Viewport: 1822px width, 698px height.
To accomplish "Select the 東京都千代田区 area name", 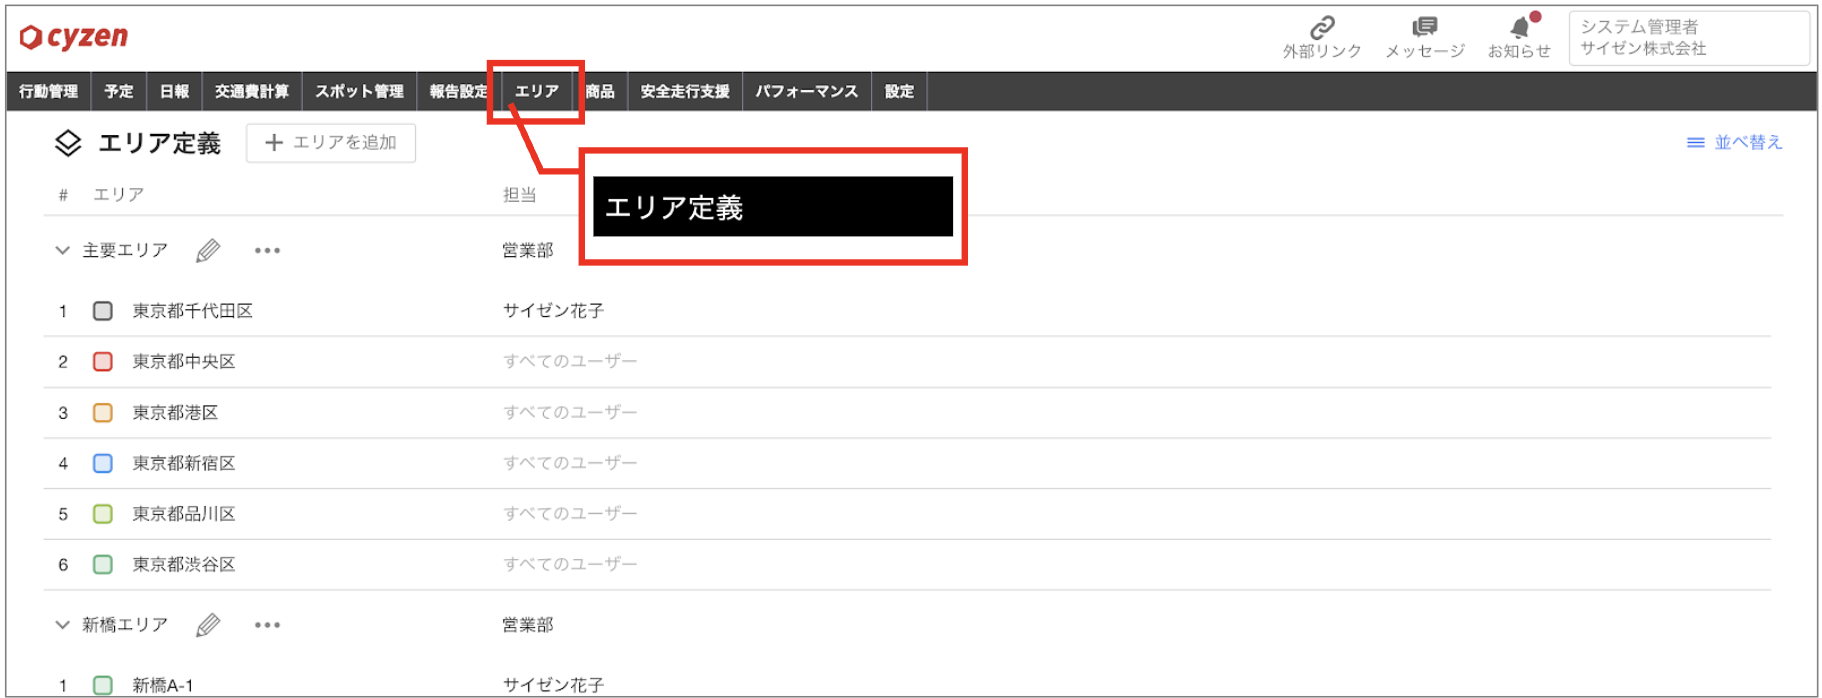I will click(193, 311).
